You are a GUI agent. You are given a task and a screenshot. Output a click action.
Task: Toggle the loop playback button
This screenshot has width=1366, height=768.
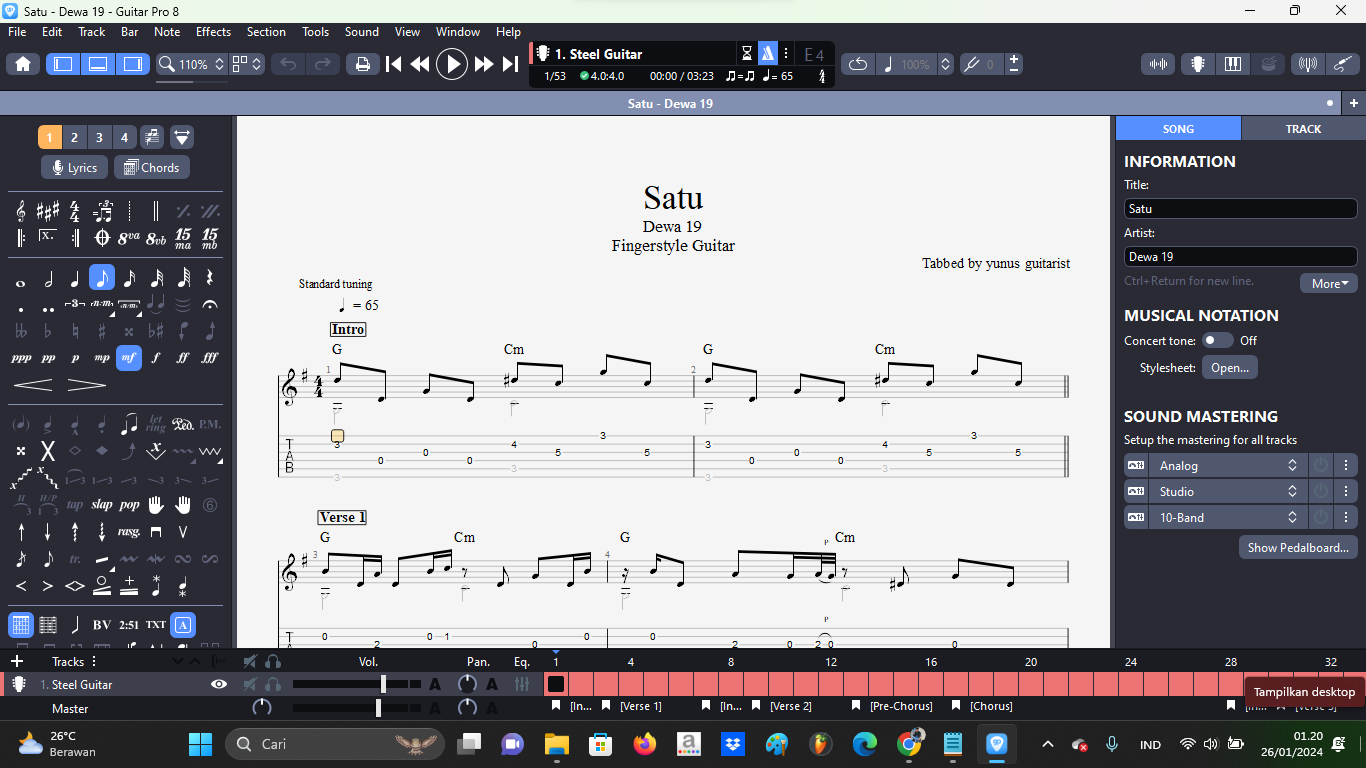point(858,64)
